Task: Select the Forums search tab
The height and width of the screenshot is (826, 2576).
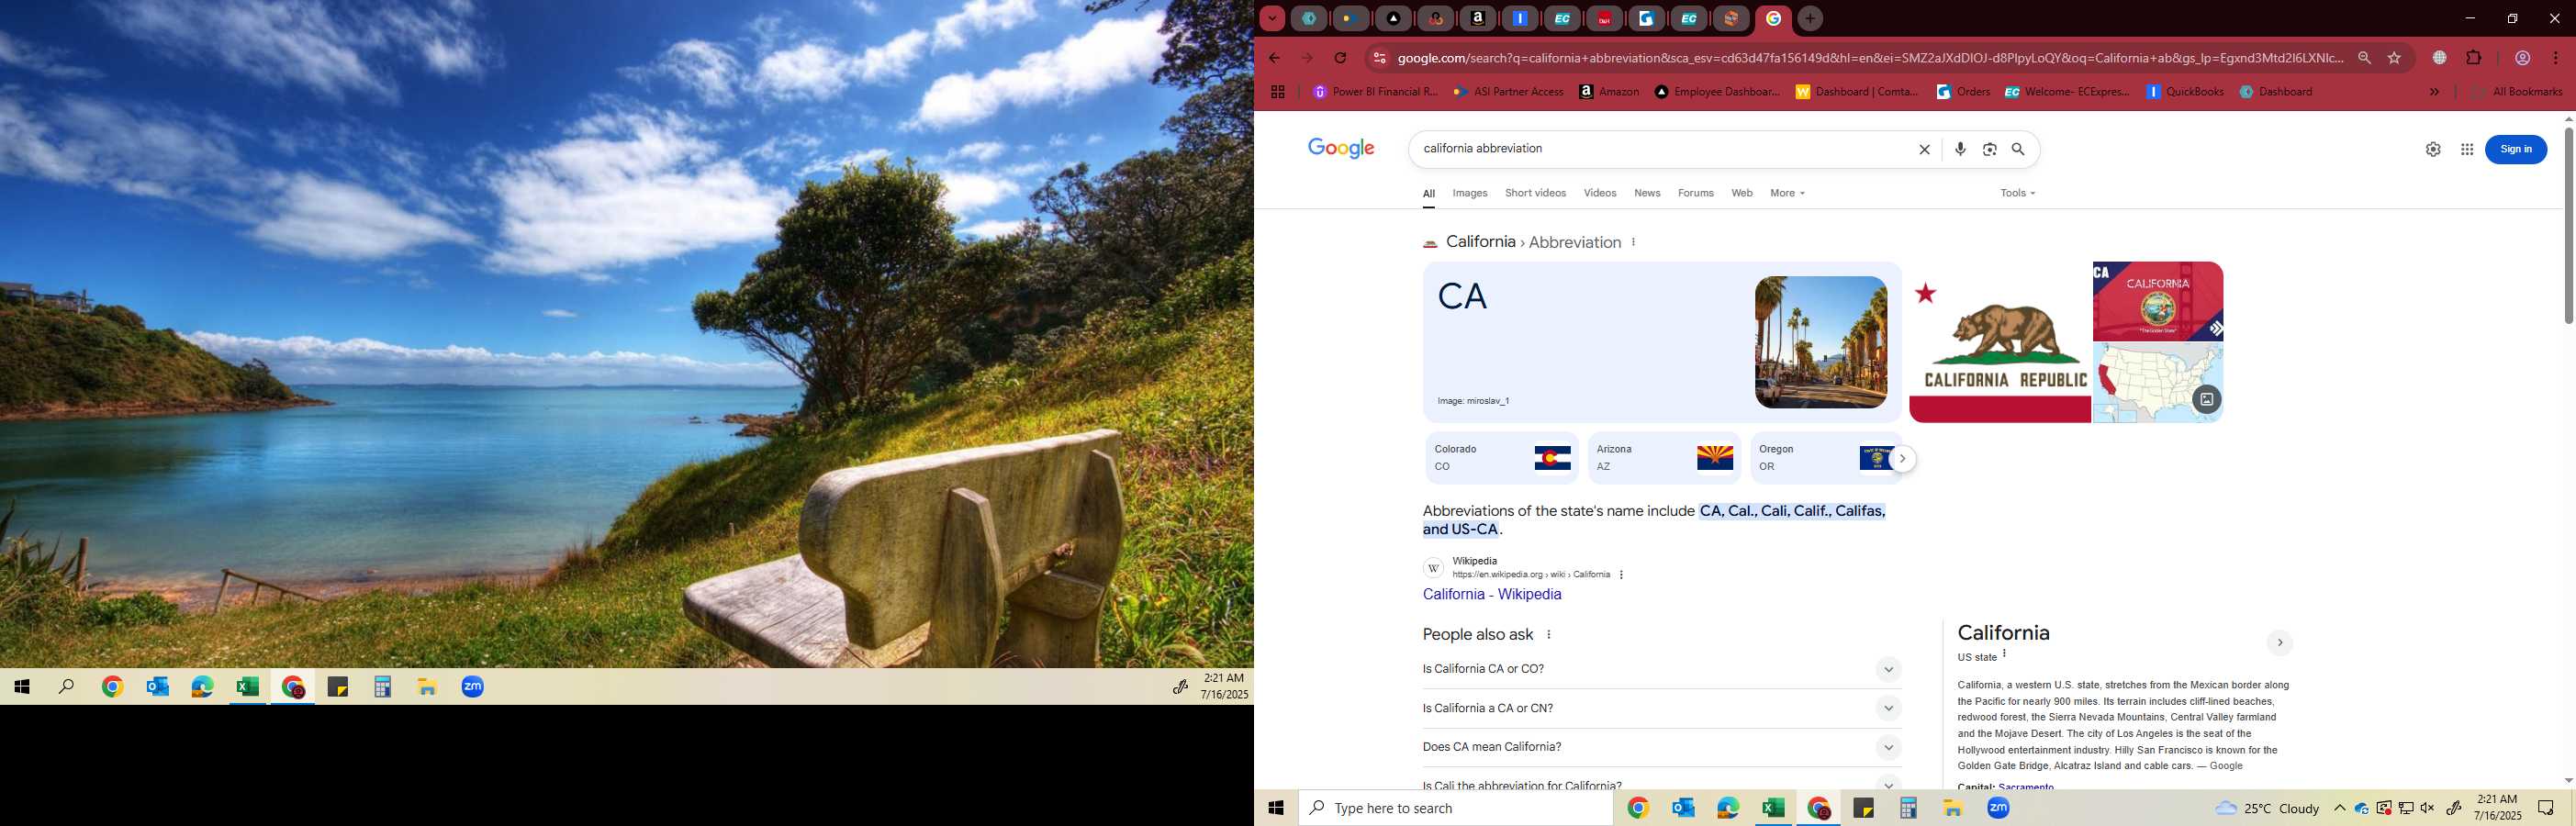Action: click(x=1696, y=193)
